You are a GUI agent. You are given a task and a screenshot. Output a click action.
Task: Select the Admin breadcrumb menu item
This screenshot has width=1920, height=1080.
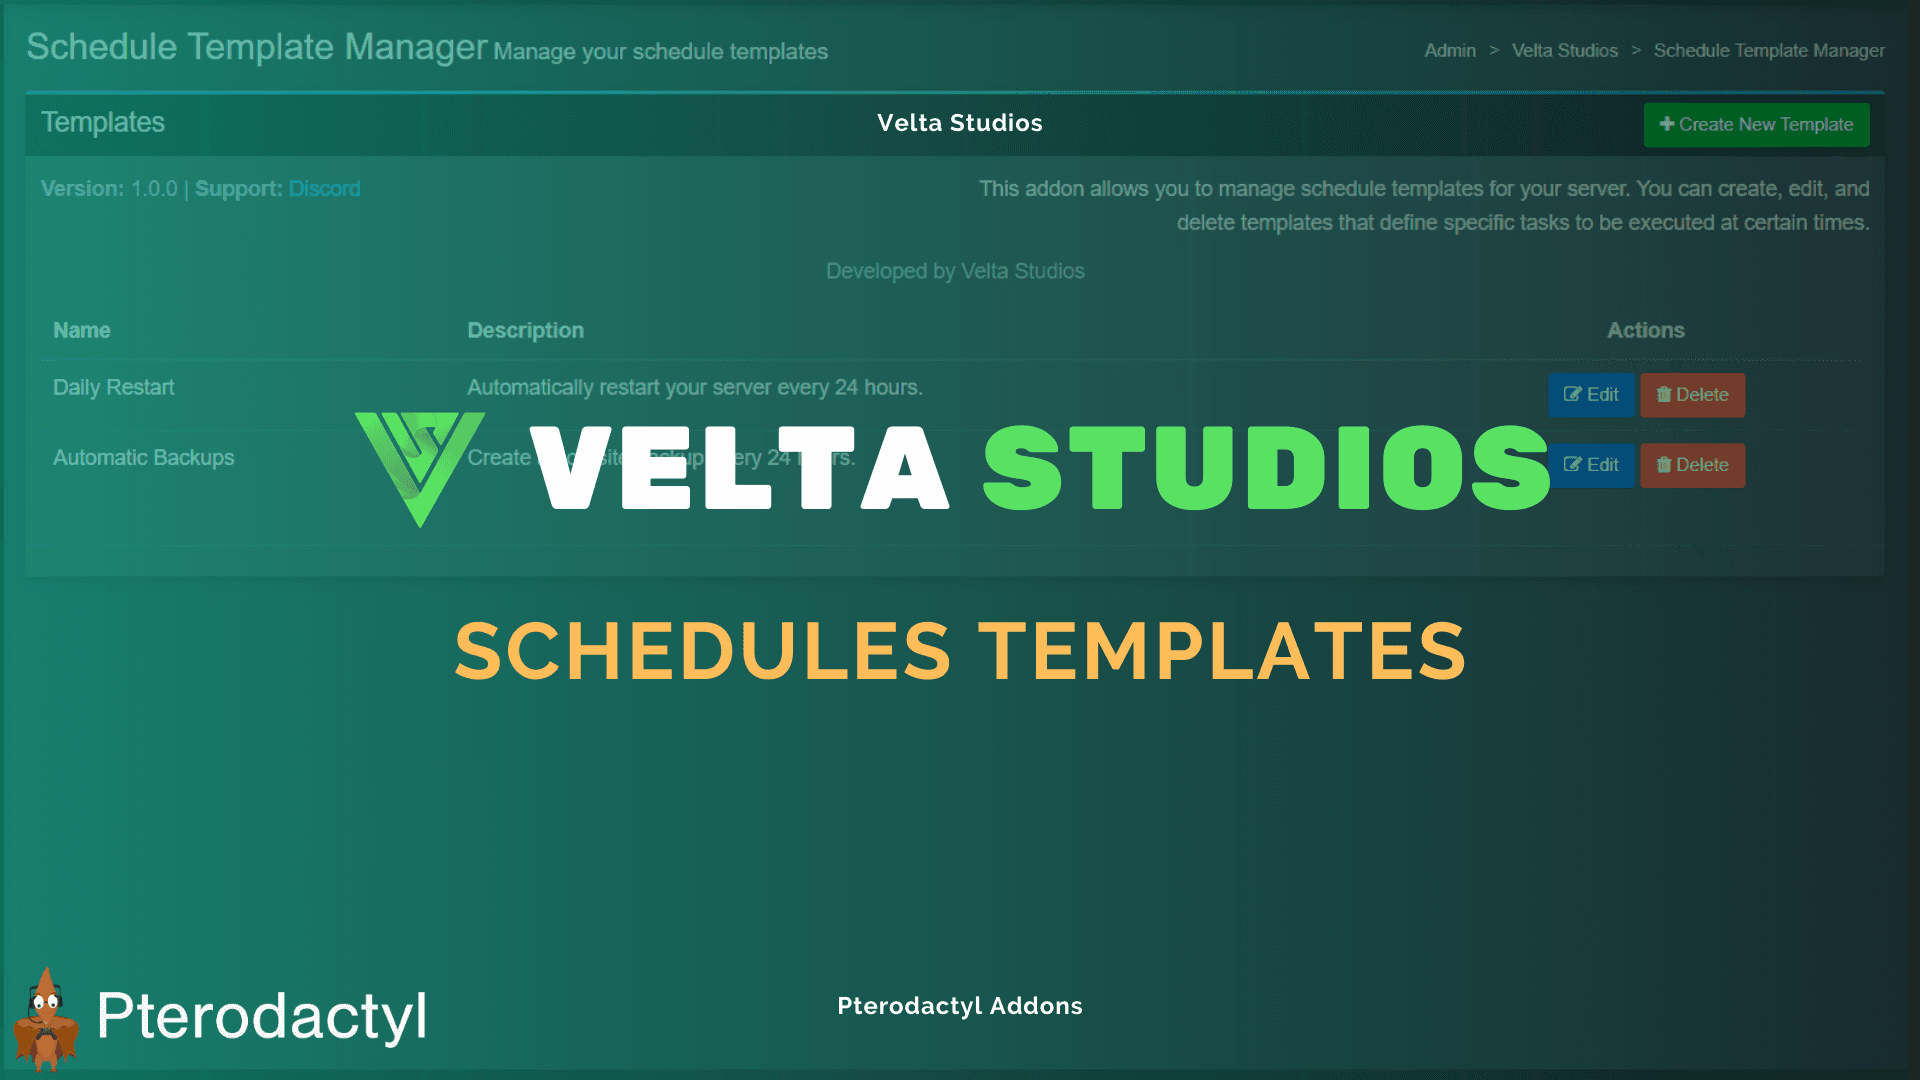point(1447,50)
